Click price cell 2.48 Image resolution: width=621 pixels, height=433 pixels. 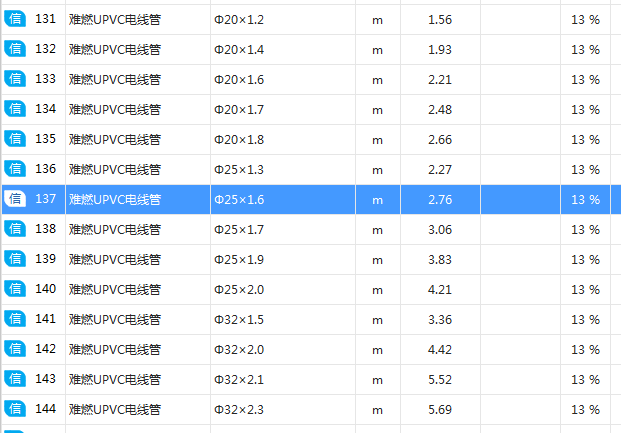coord(440,110)
